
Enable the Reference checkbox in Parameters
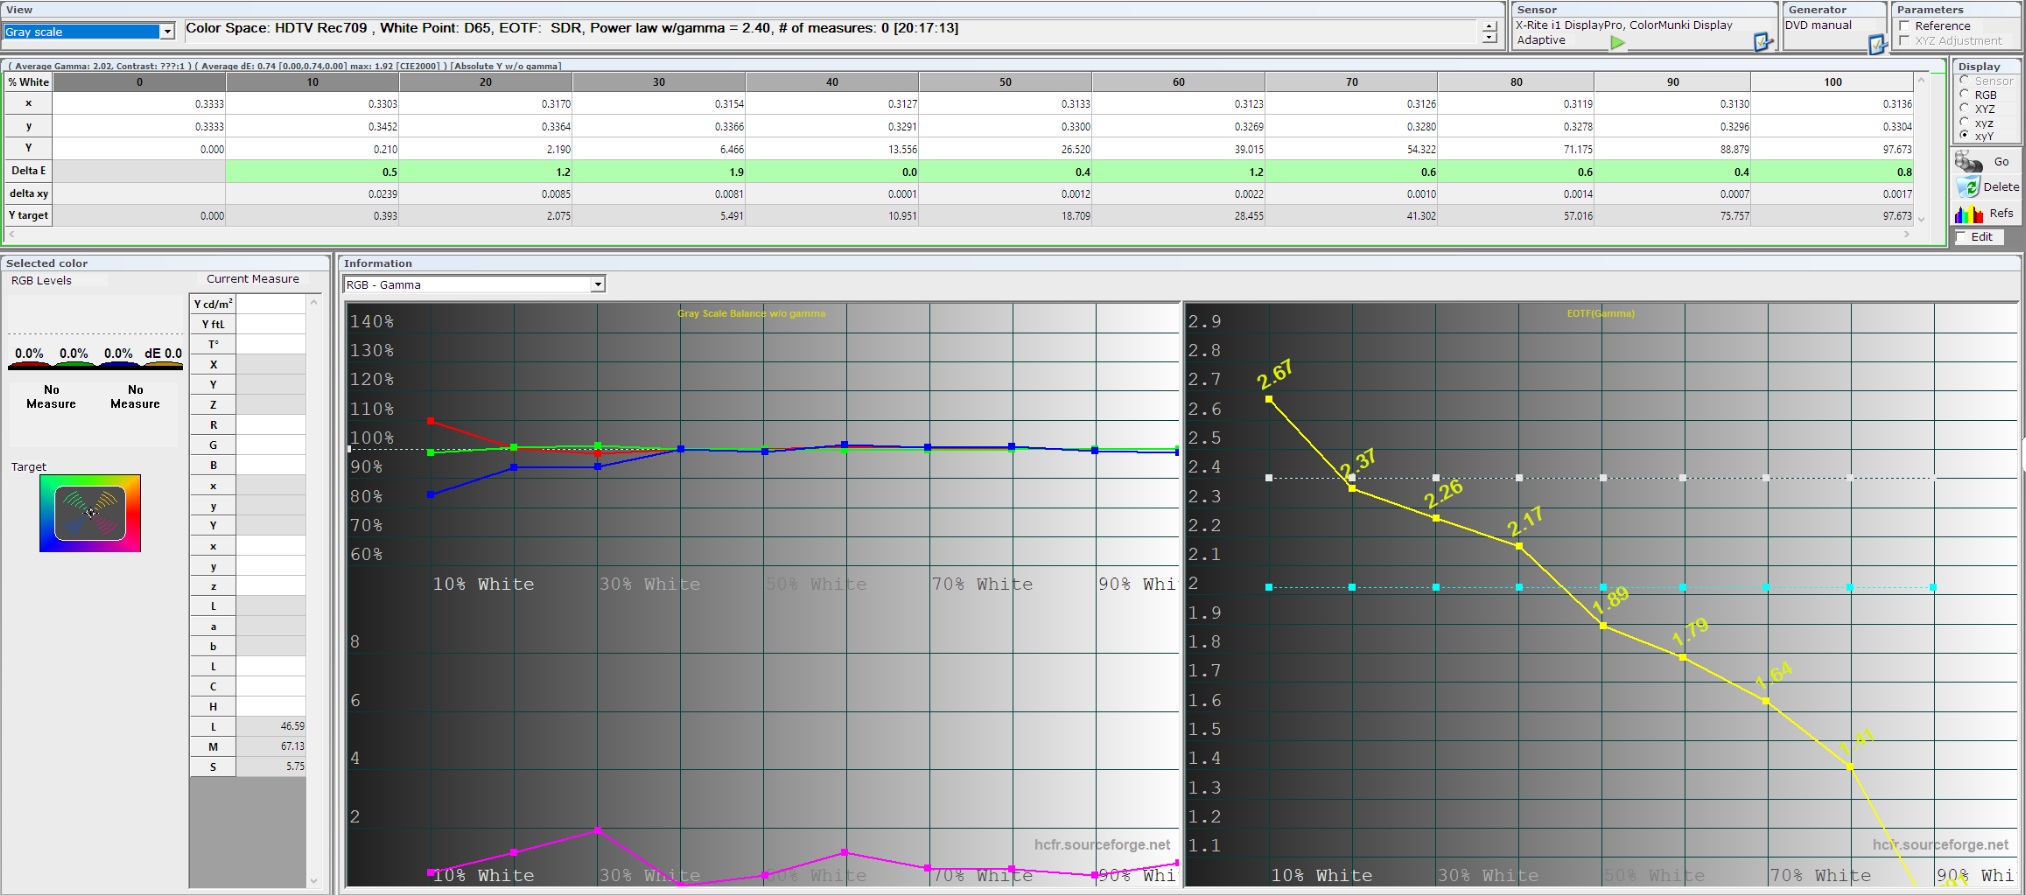[1905, 26]
